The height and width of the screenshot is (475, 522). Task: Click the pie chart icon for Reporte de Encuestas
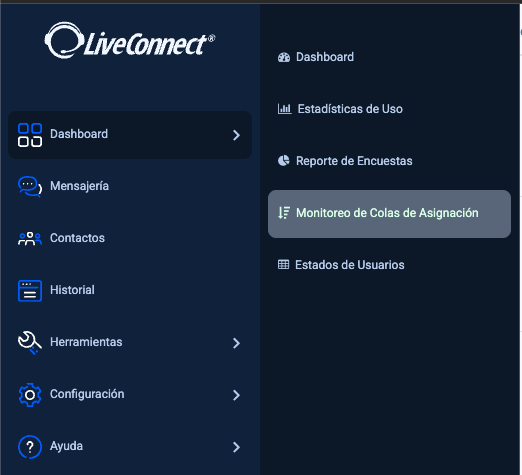coord(284,161)
